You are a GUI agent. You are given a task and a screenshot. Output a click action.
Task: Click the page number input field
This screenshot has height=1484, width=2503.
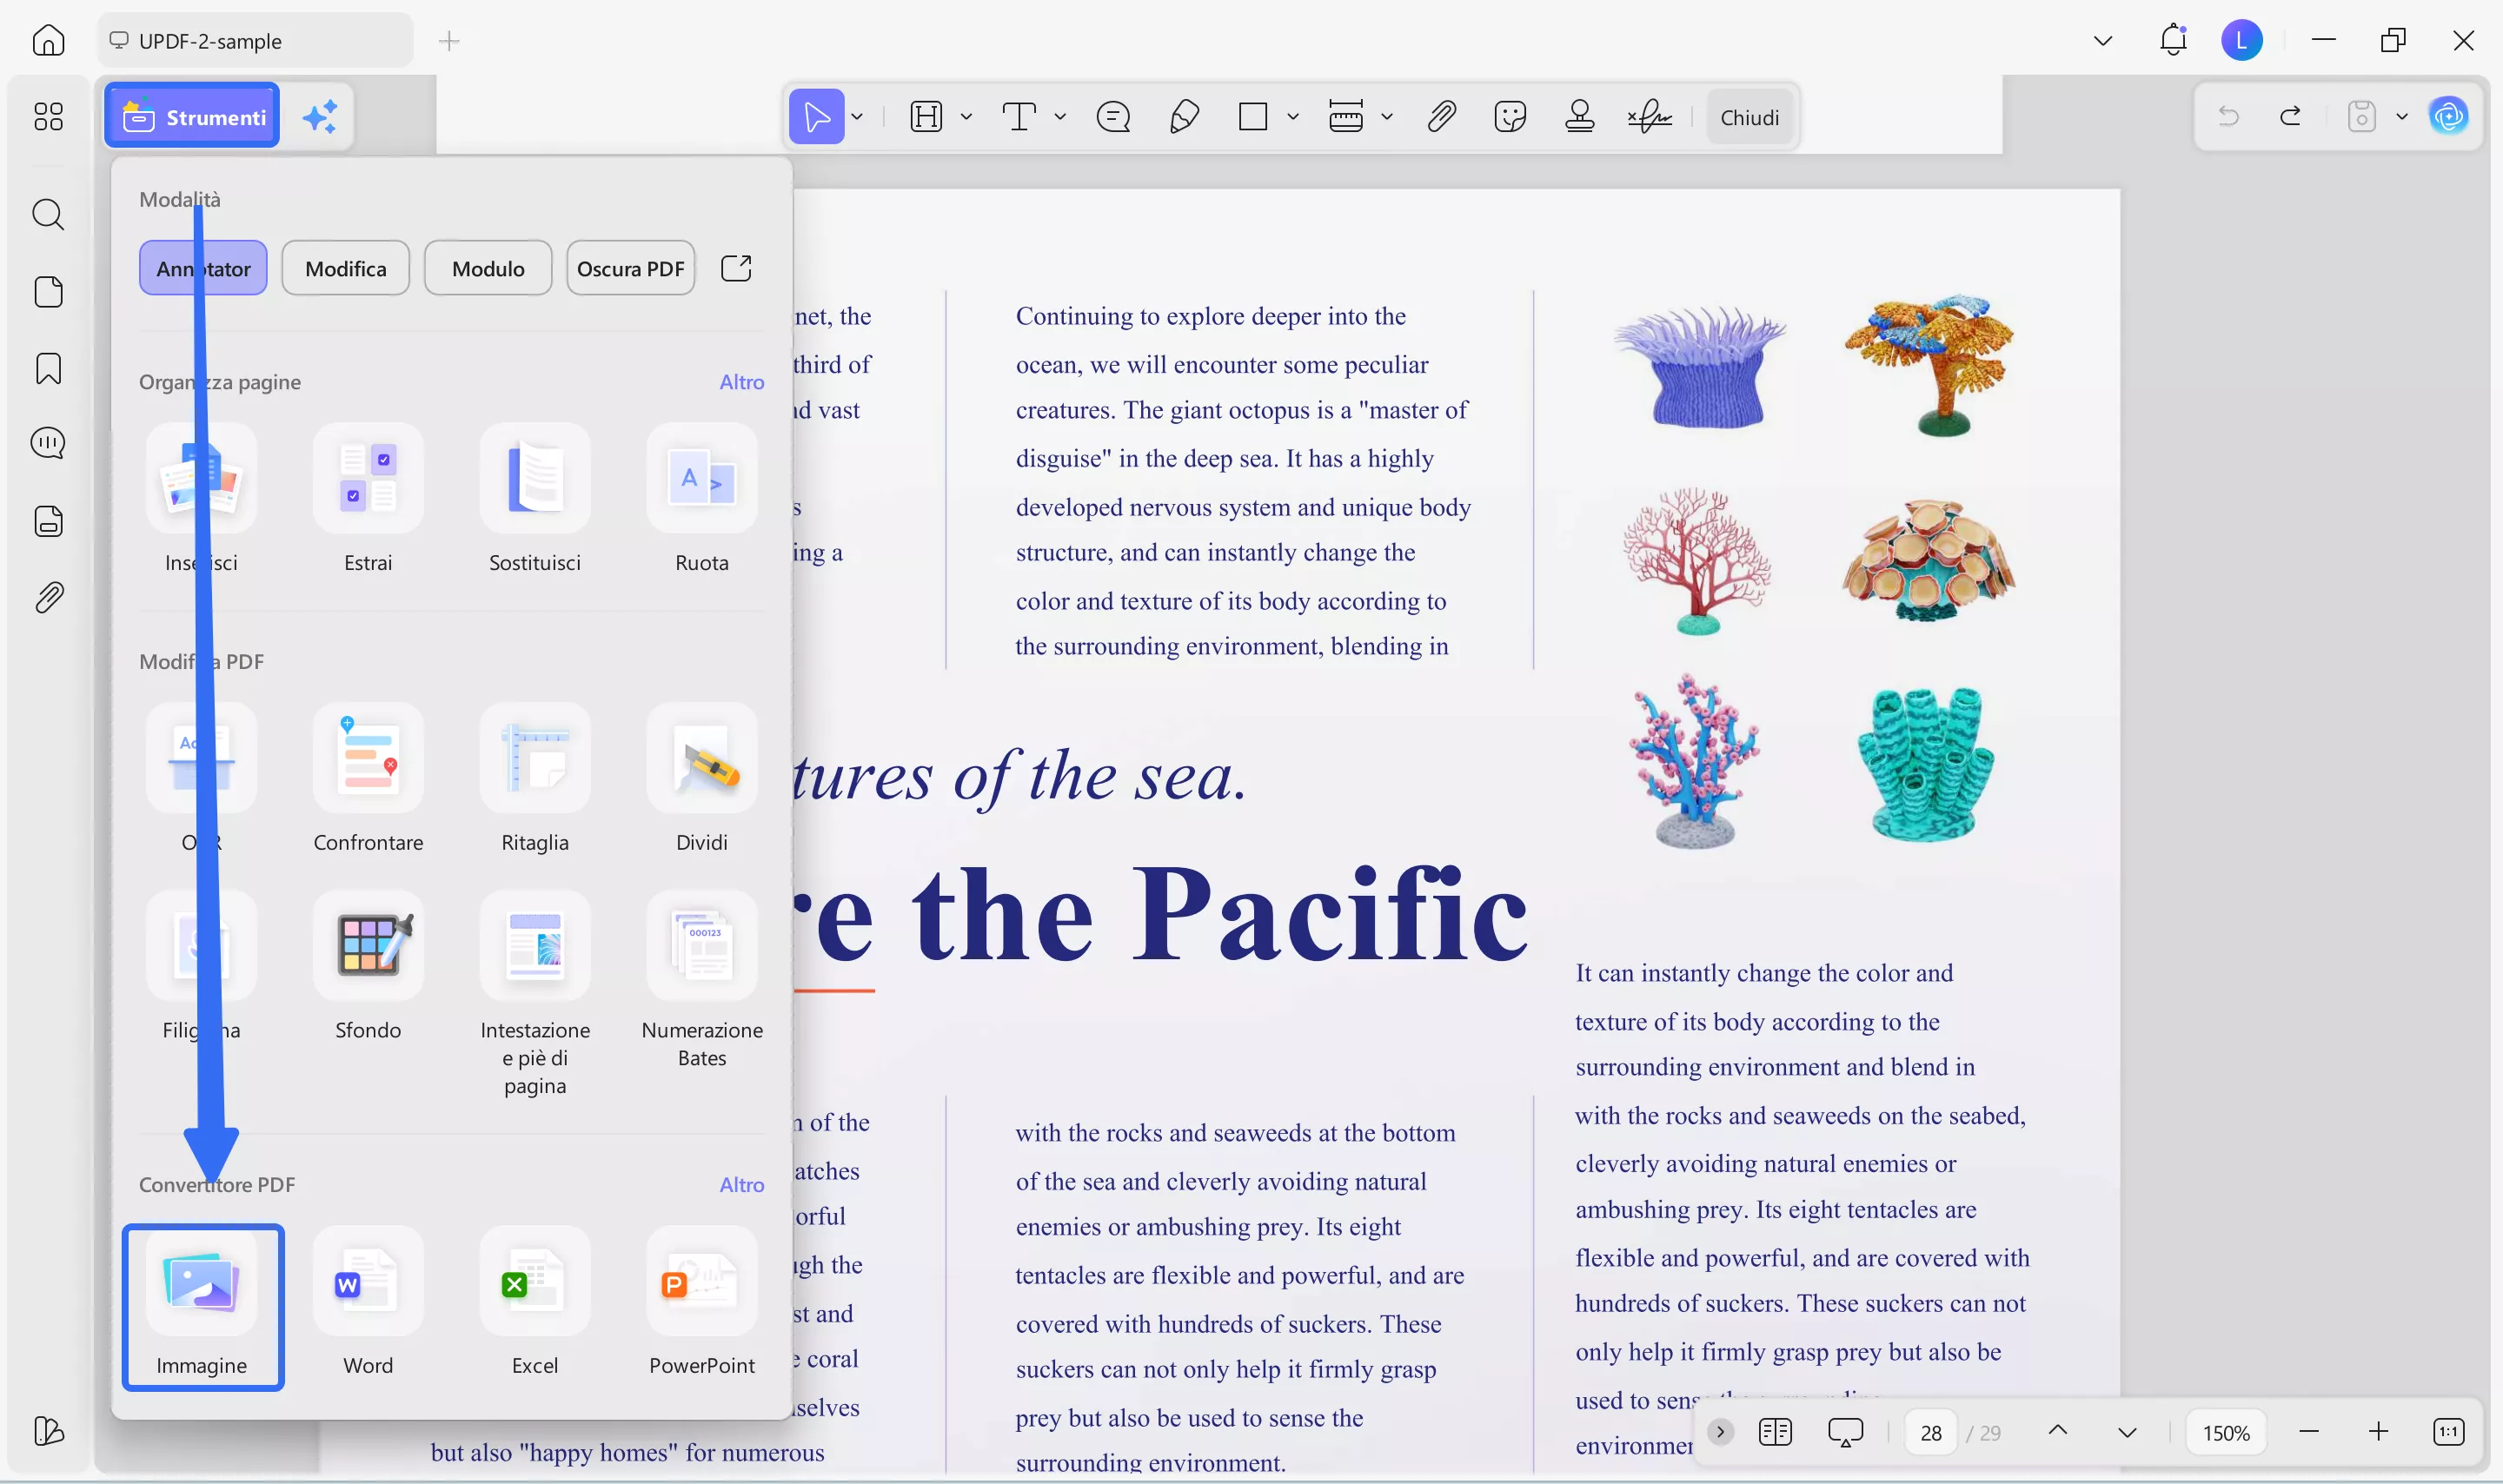tap(1931, 1432)
